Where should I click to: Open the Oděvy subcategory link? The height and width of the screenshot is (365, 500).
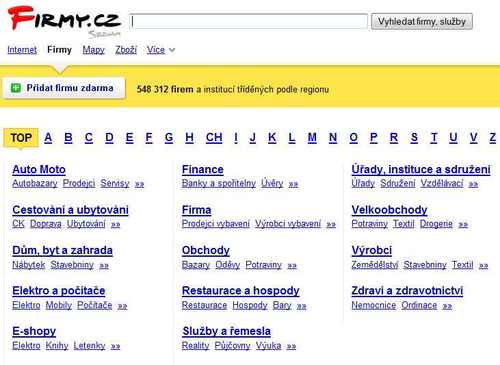tap(228, 265)
